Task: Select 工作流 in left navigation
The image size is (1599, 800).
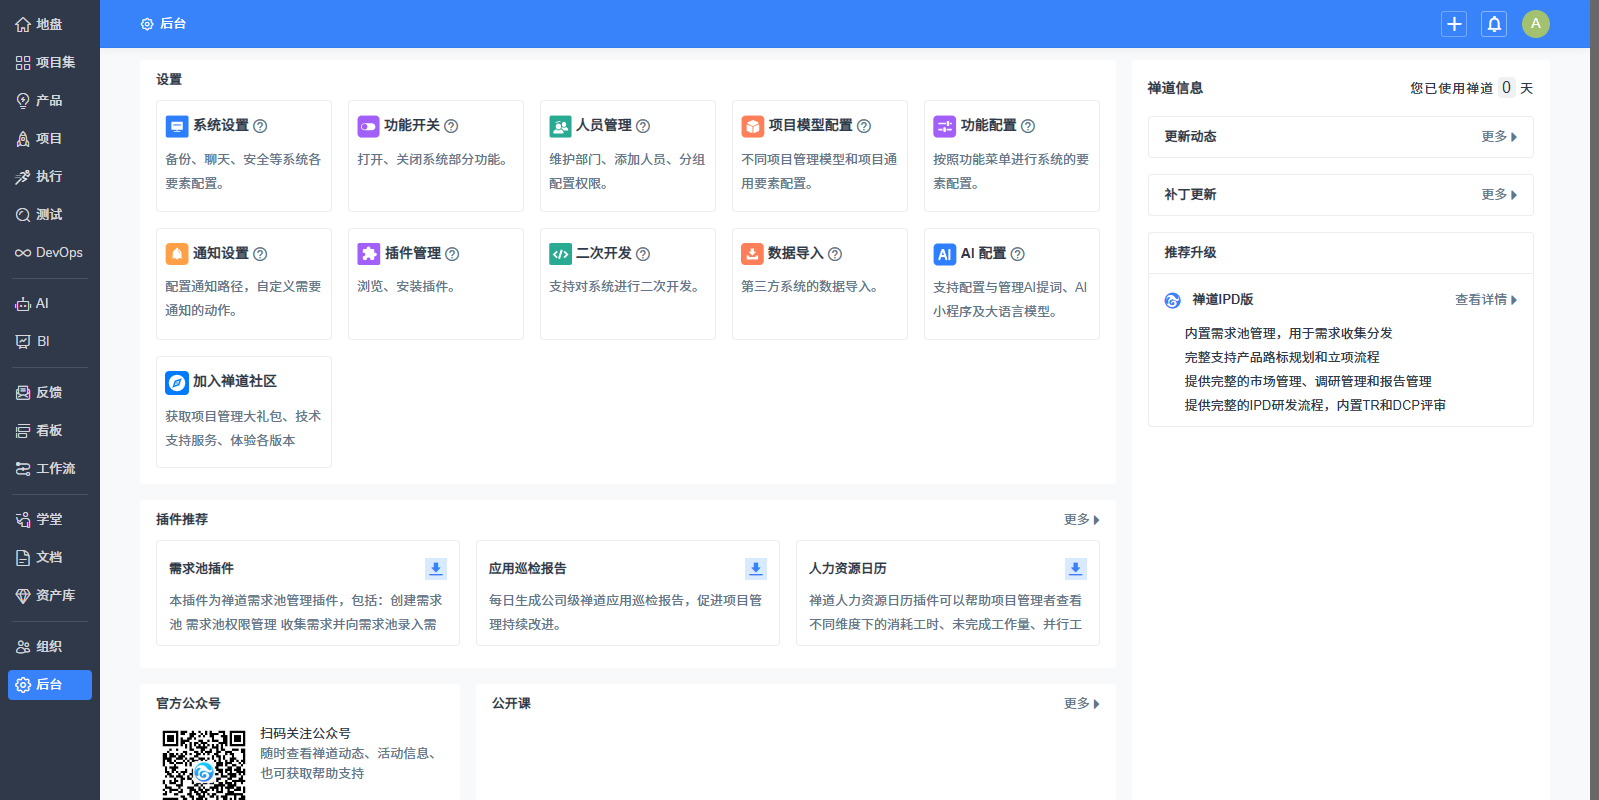Action: [50, 468]
